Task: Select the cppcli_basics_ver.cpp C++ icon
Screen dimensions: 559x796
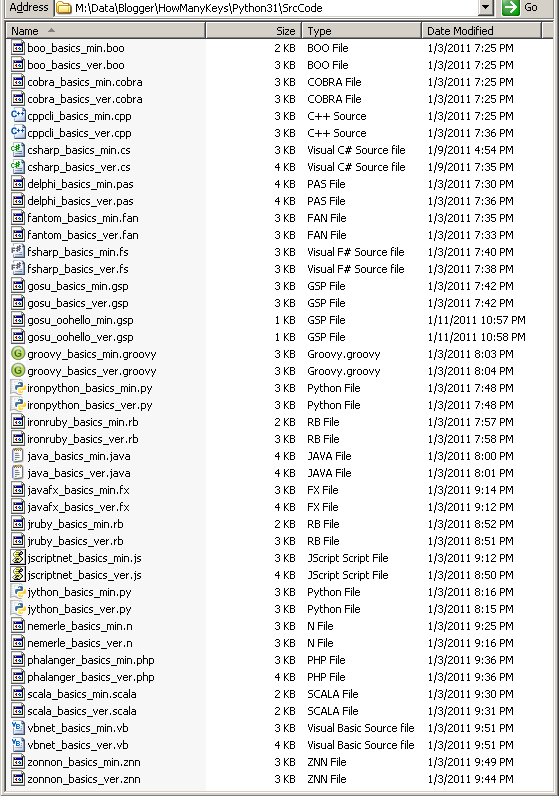Action: [x=18, y=133]
